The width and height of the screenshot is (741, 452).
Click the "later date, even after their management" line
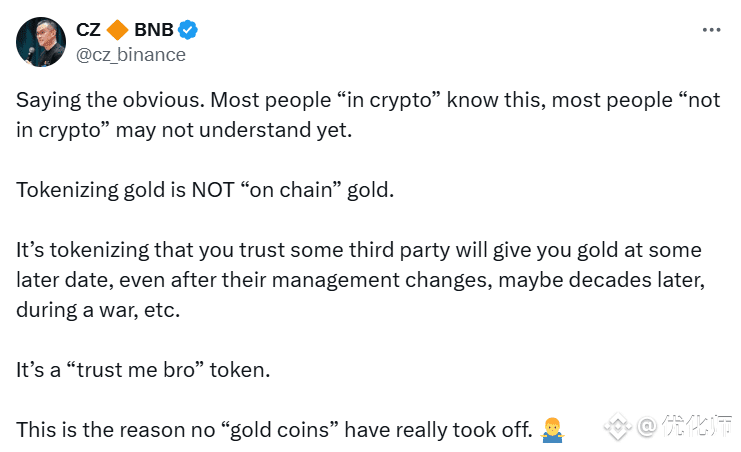coord(361,280)
